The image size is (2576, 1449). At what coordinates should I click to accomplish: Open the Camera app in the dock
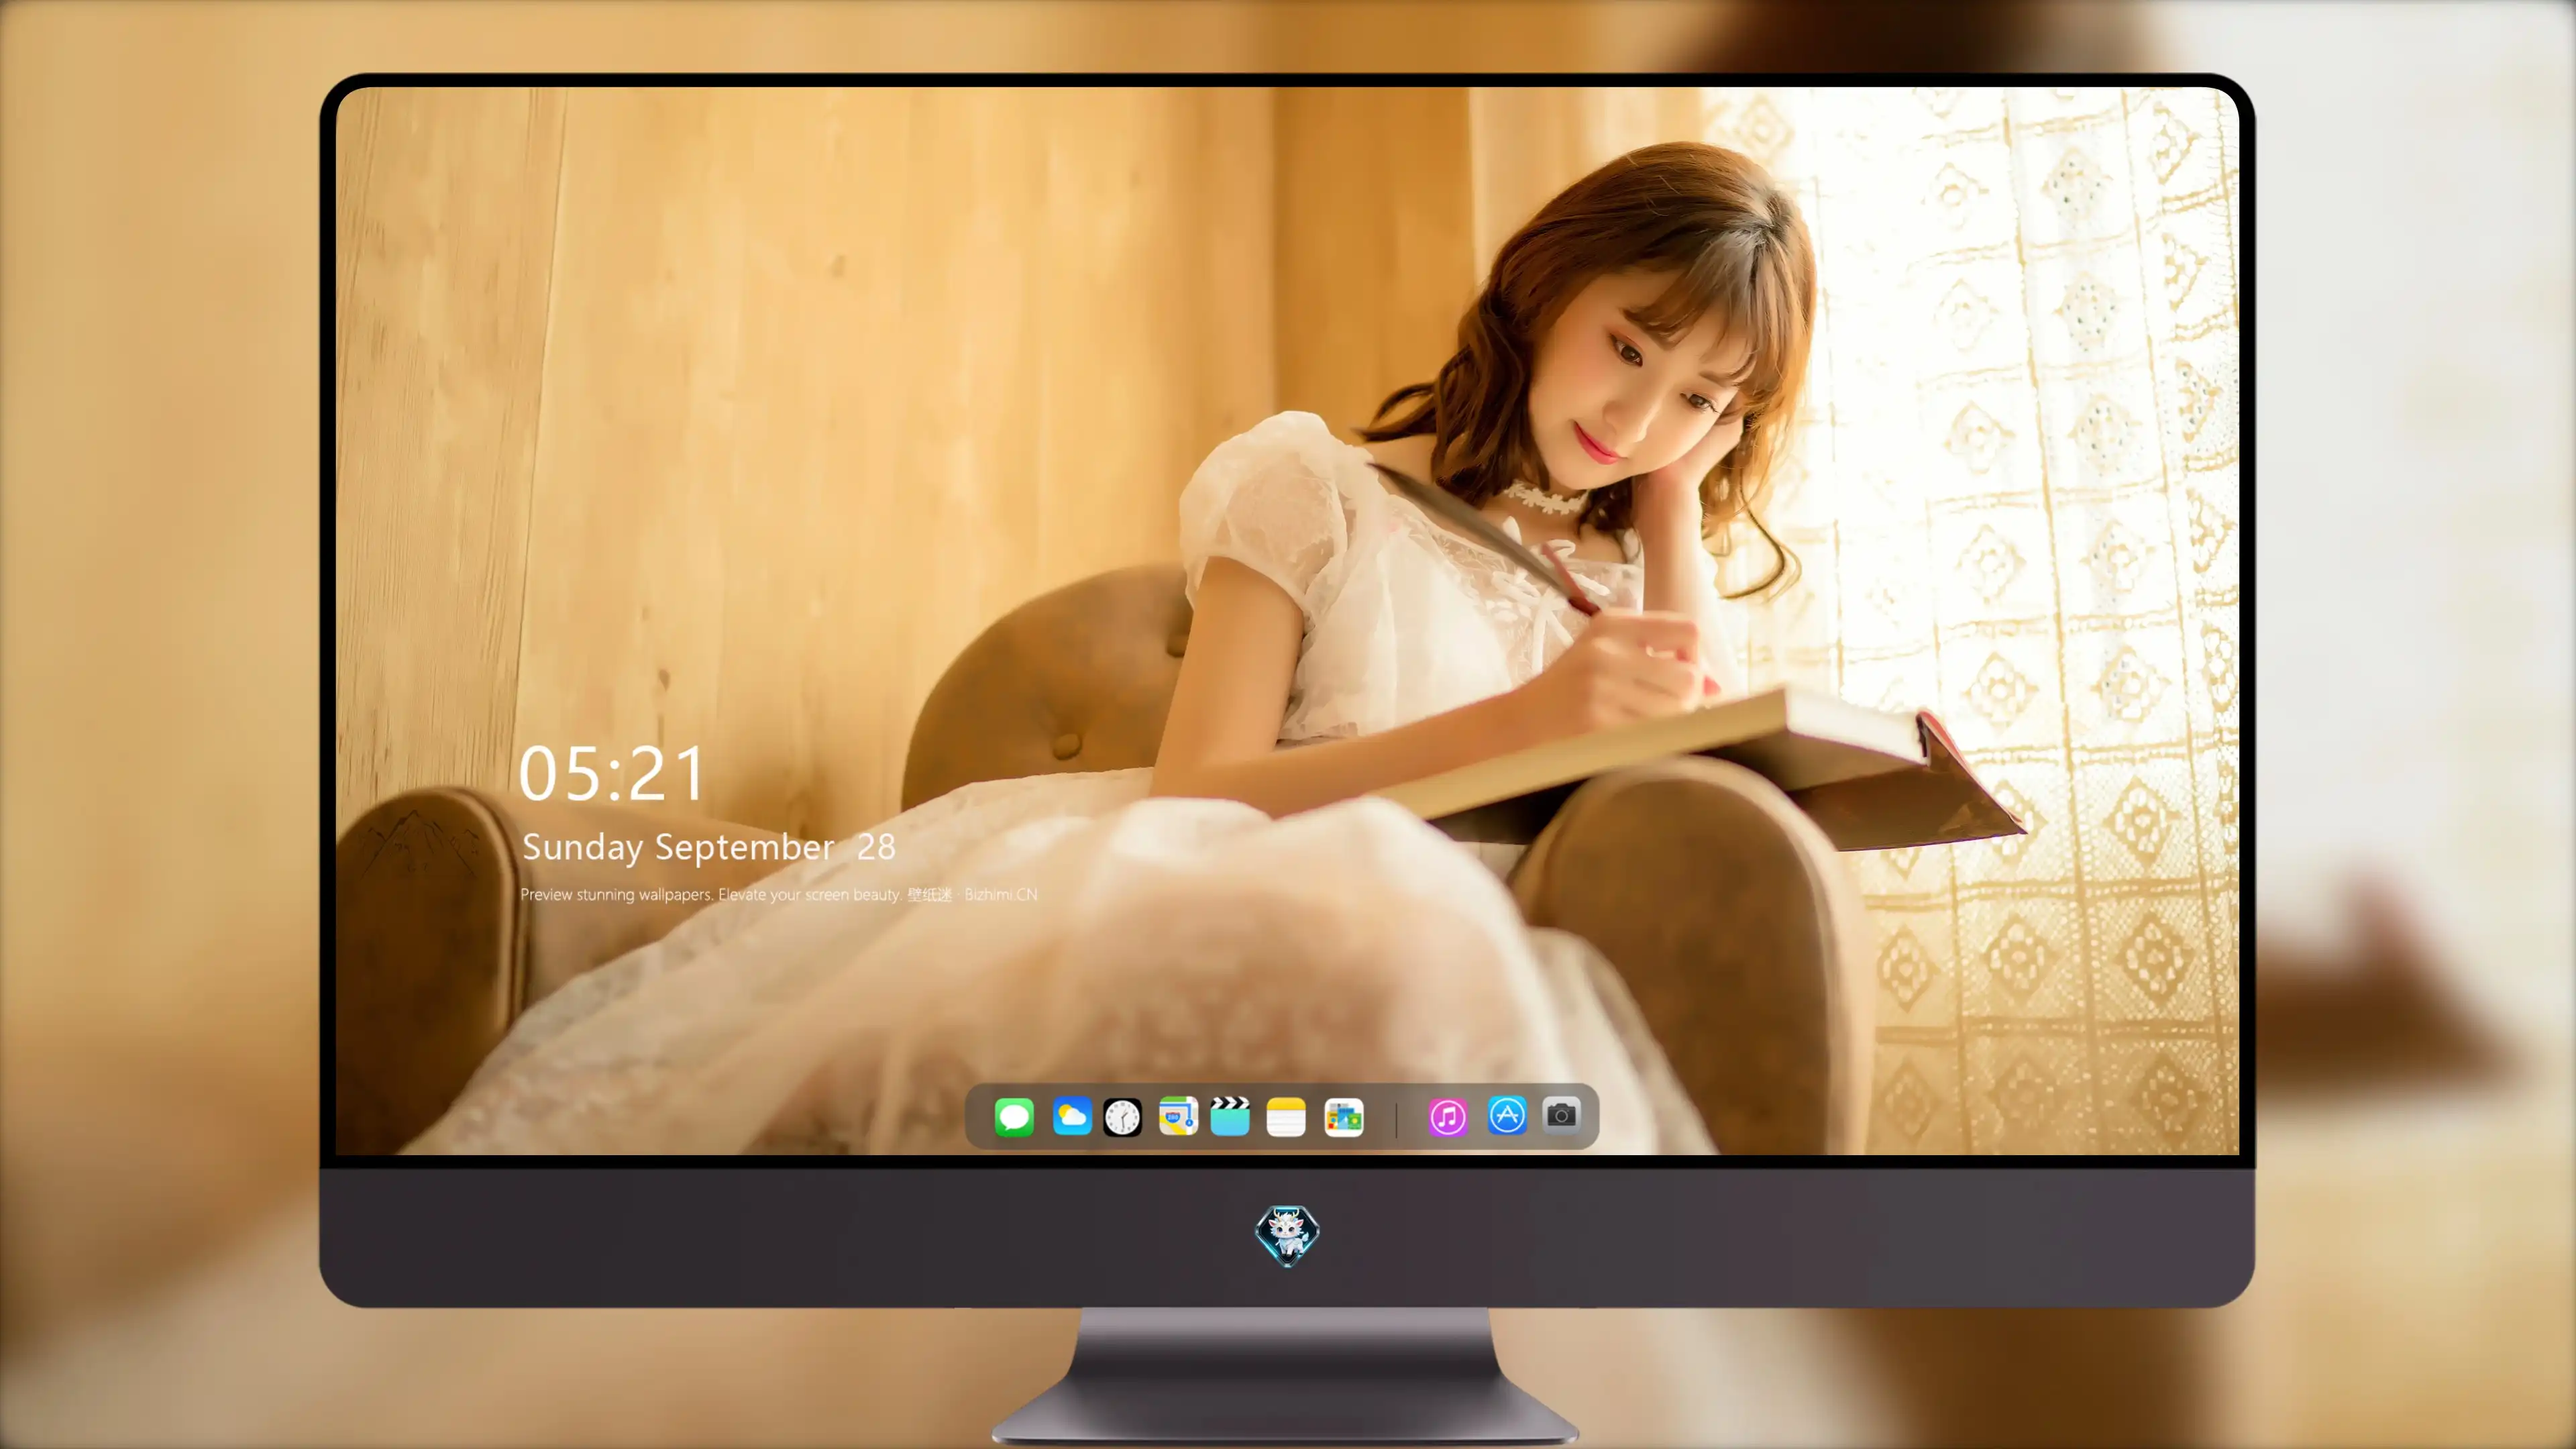click(1562, 1115)
